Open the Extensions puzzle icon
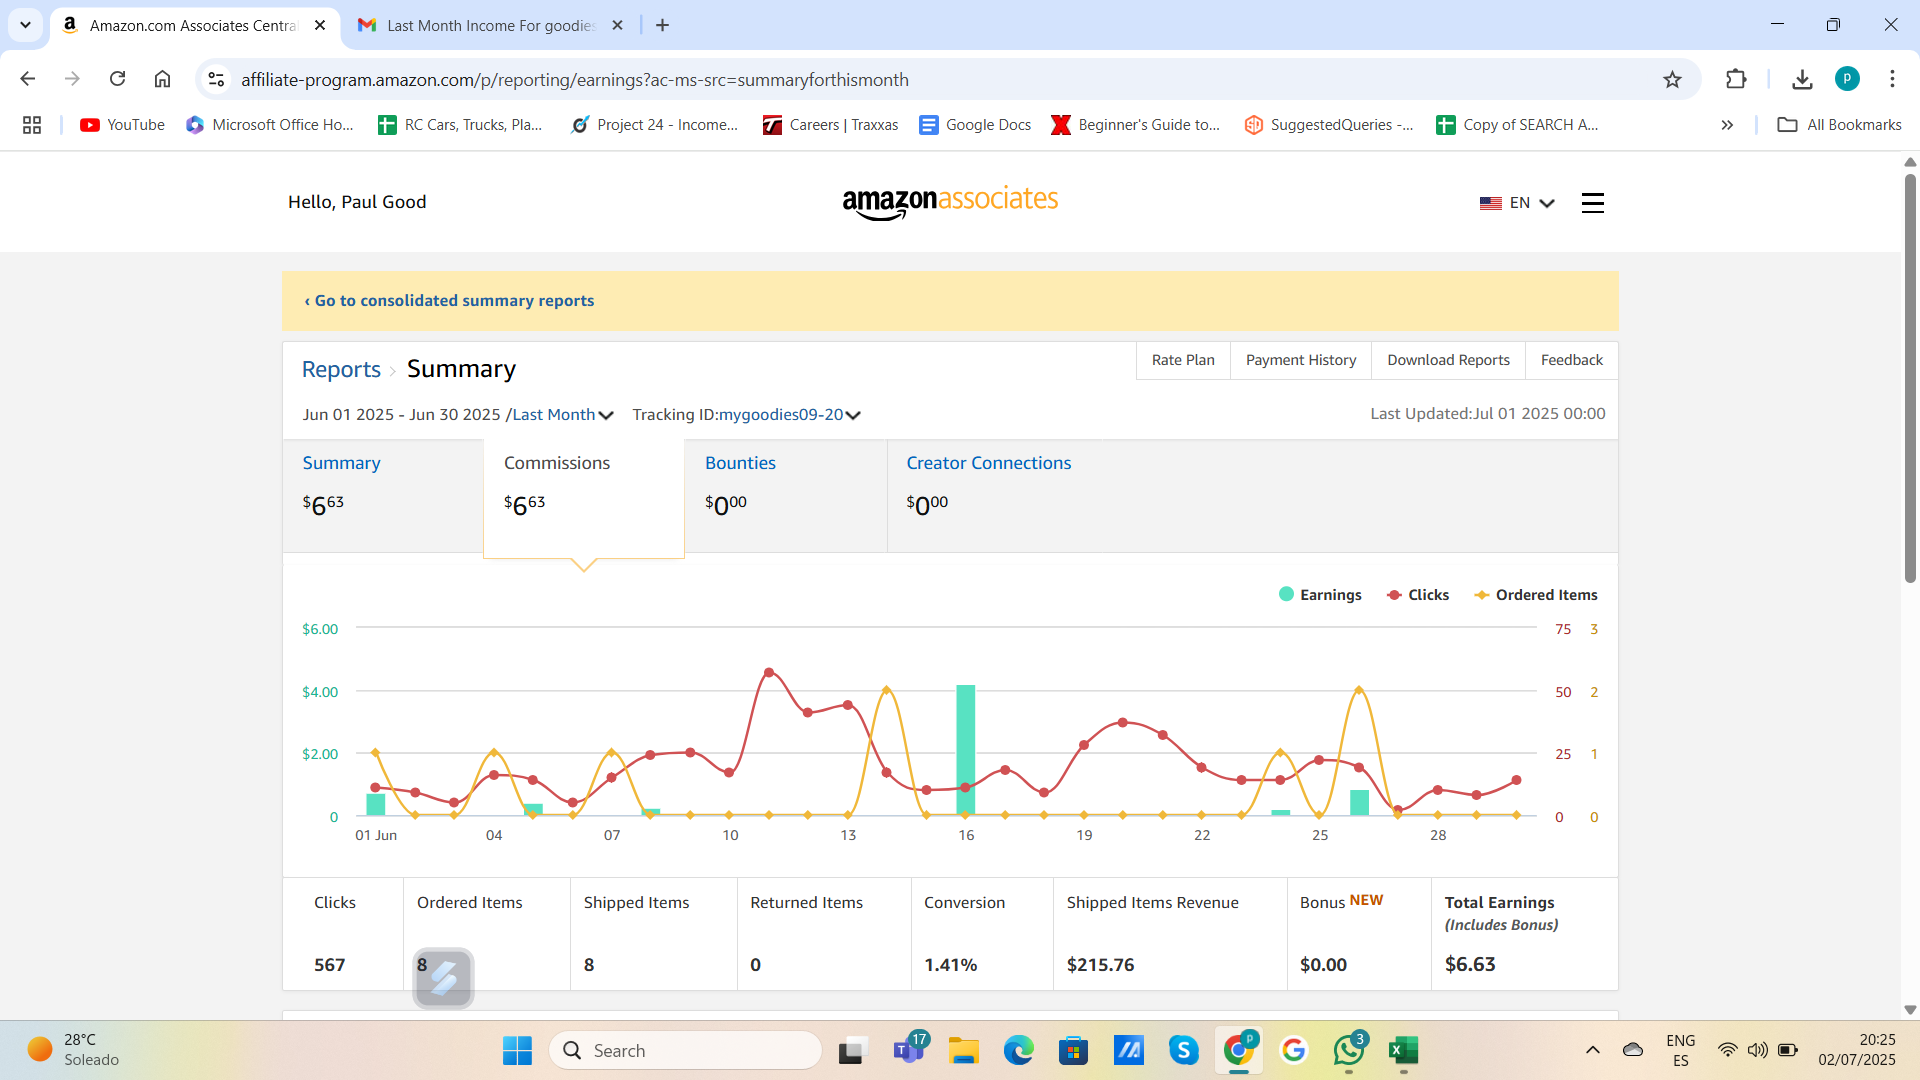This screenshot has width=1920, height=1080. [x=1736, y=79]
